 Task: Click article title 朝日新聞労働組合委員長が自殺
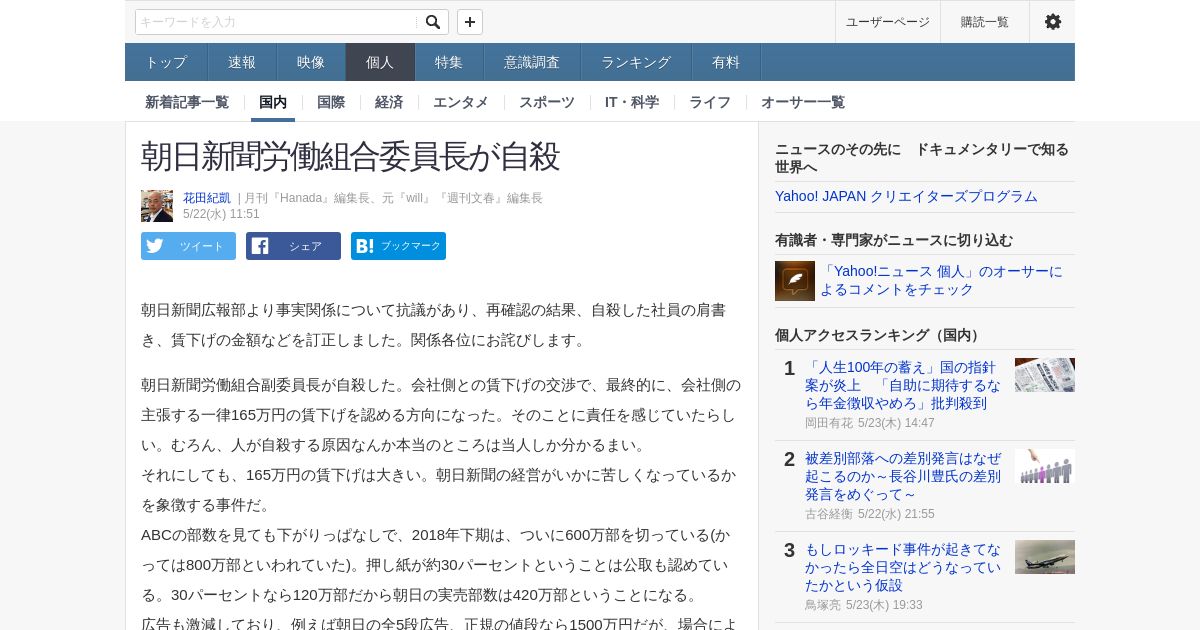[x=350, y=156]
